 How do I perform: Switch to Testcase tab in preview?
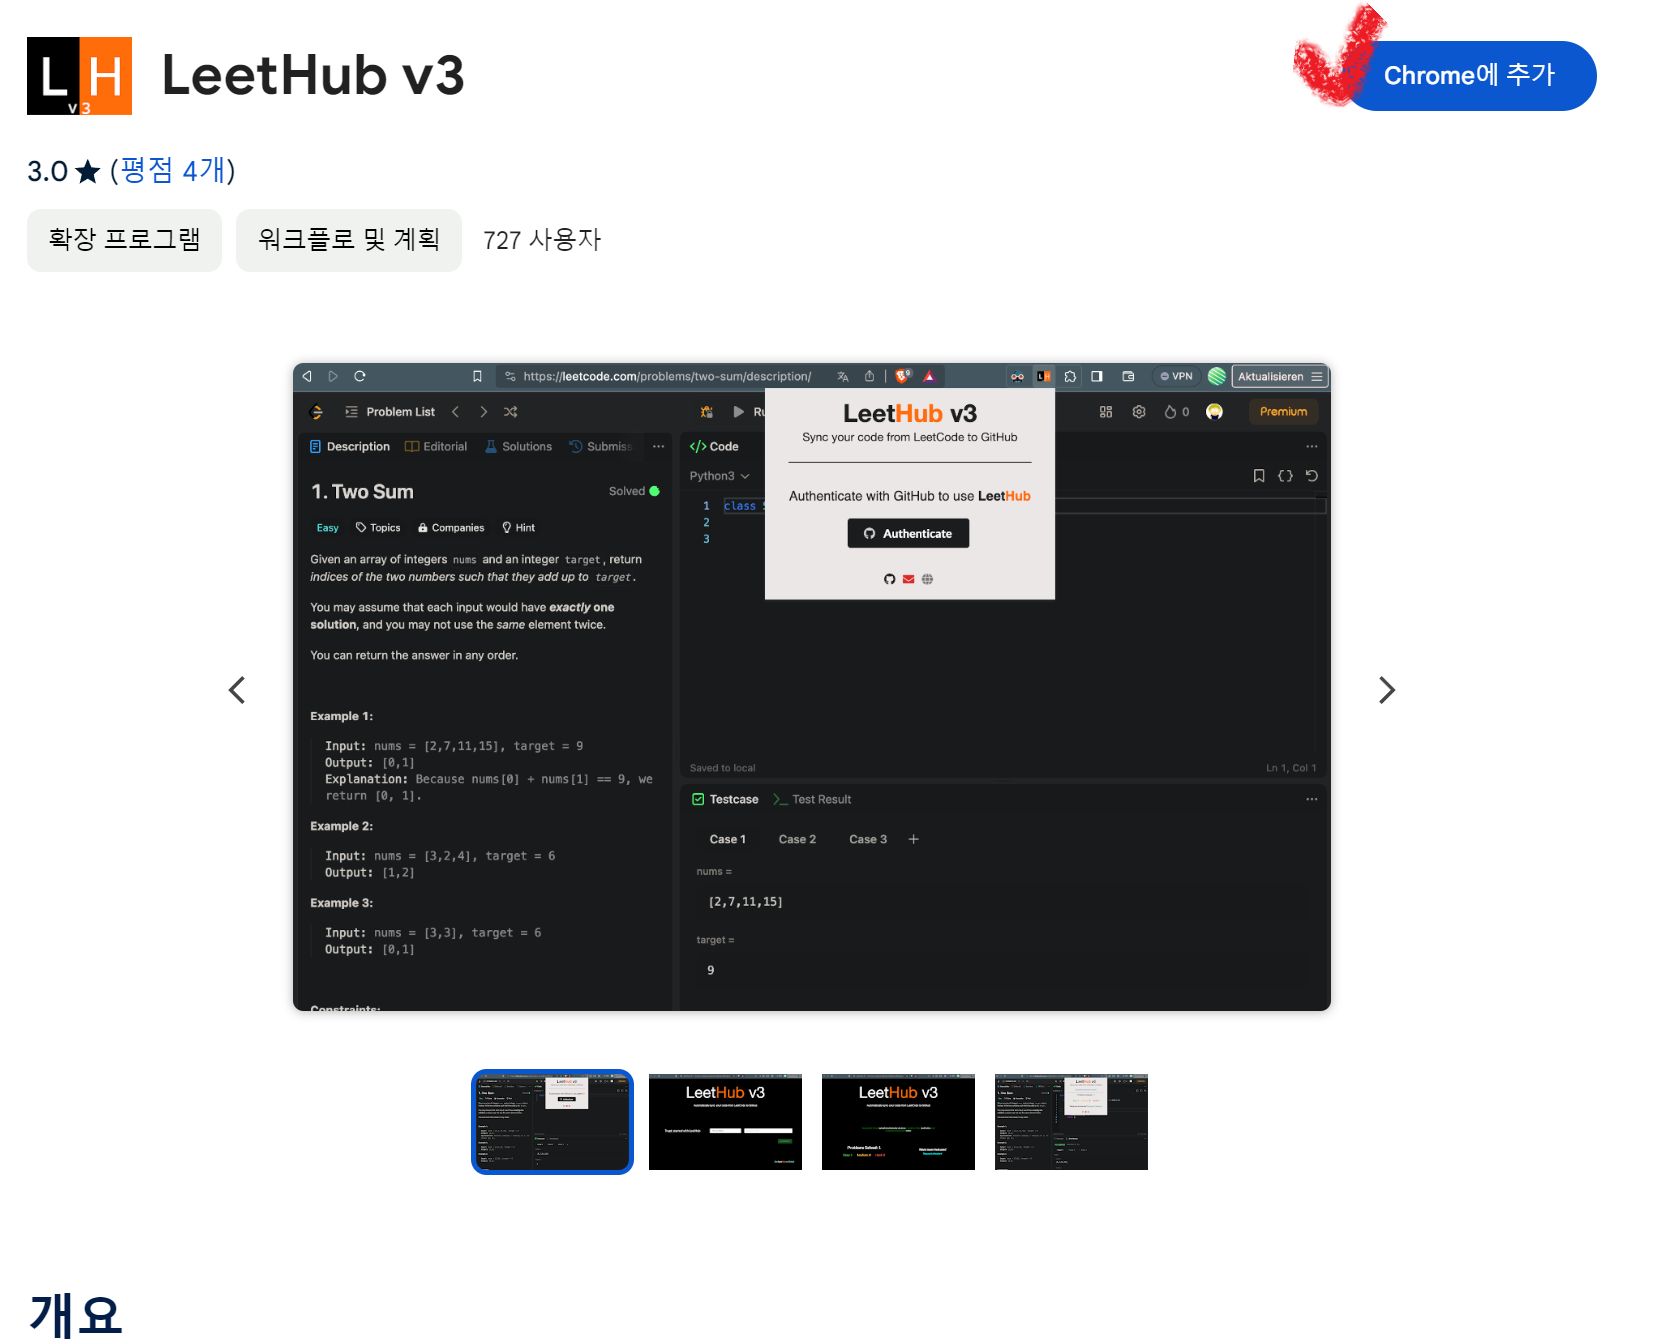point(725,800)
